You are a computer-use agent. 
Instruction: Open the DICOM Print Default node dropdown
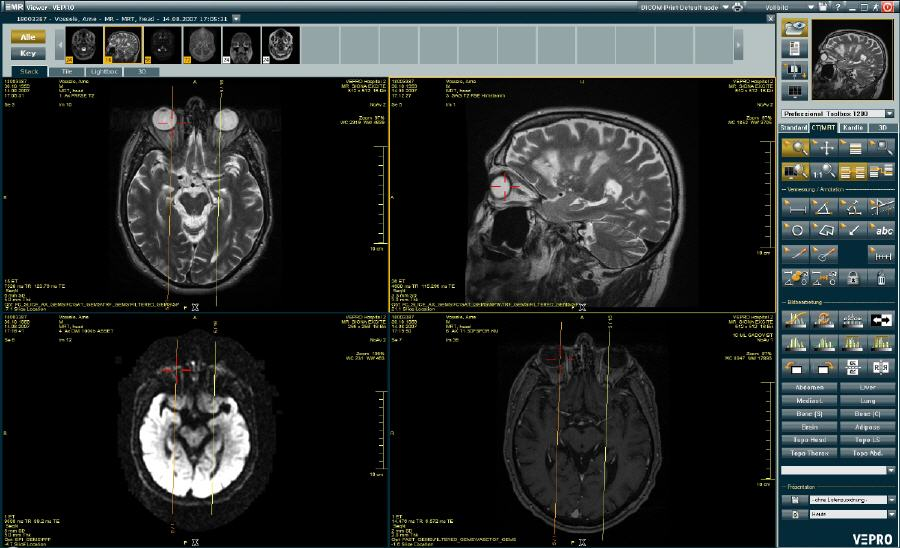[x=726, y=7]
